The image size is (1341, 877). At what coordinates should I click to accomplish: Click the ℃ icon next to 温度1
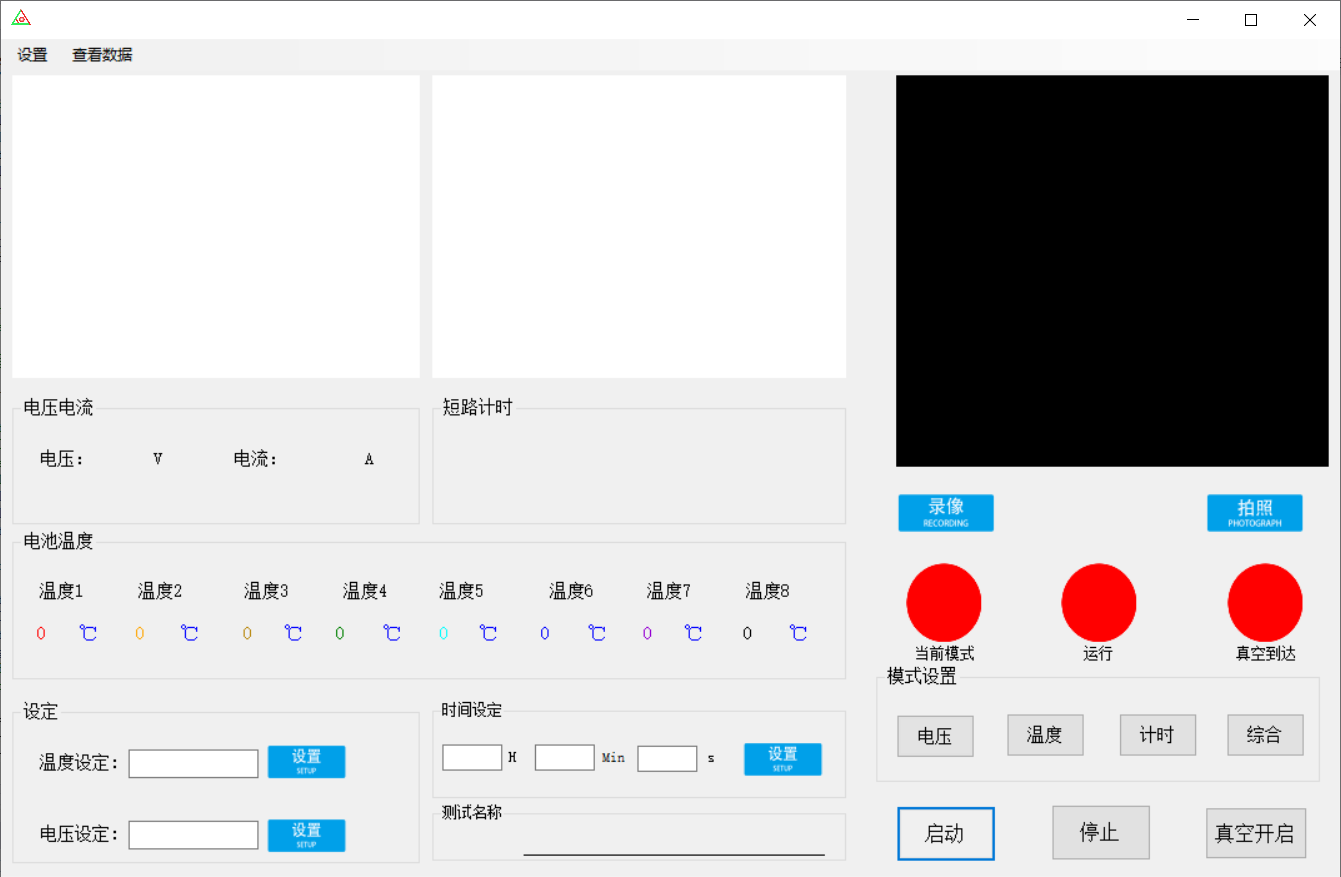click(x=88, y=633)
